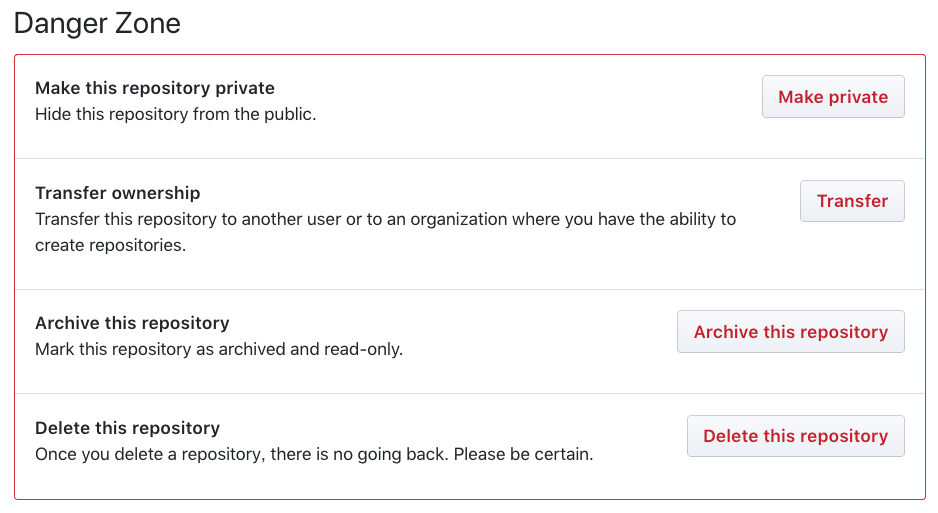
Task: Click the 'Transfer ownership' title text
Action: [x=117, y=193]
